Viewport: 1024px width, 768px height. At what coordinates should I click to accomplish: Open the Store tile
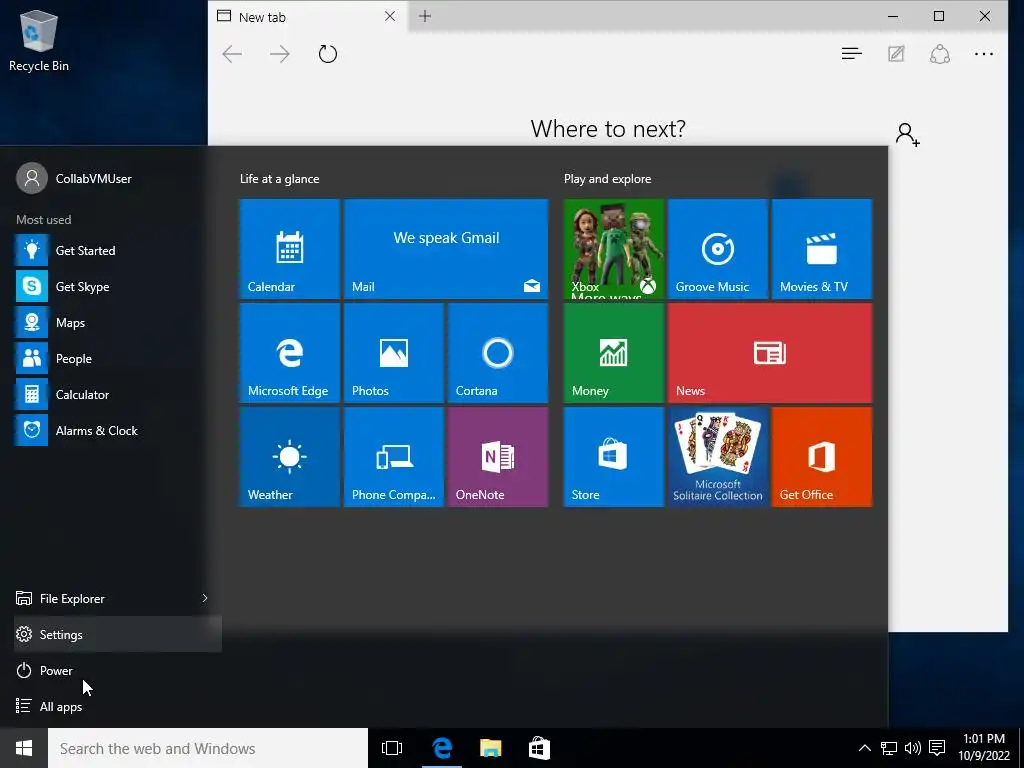point(614,456)
